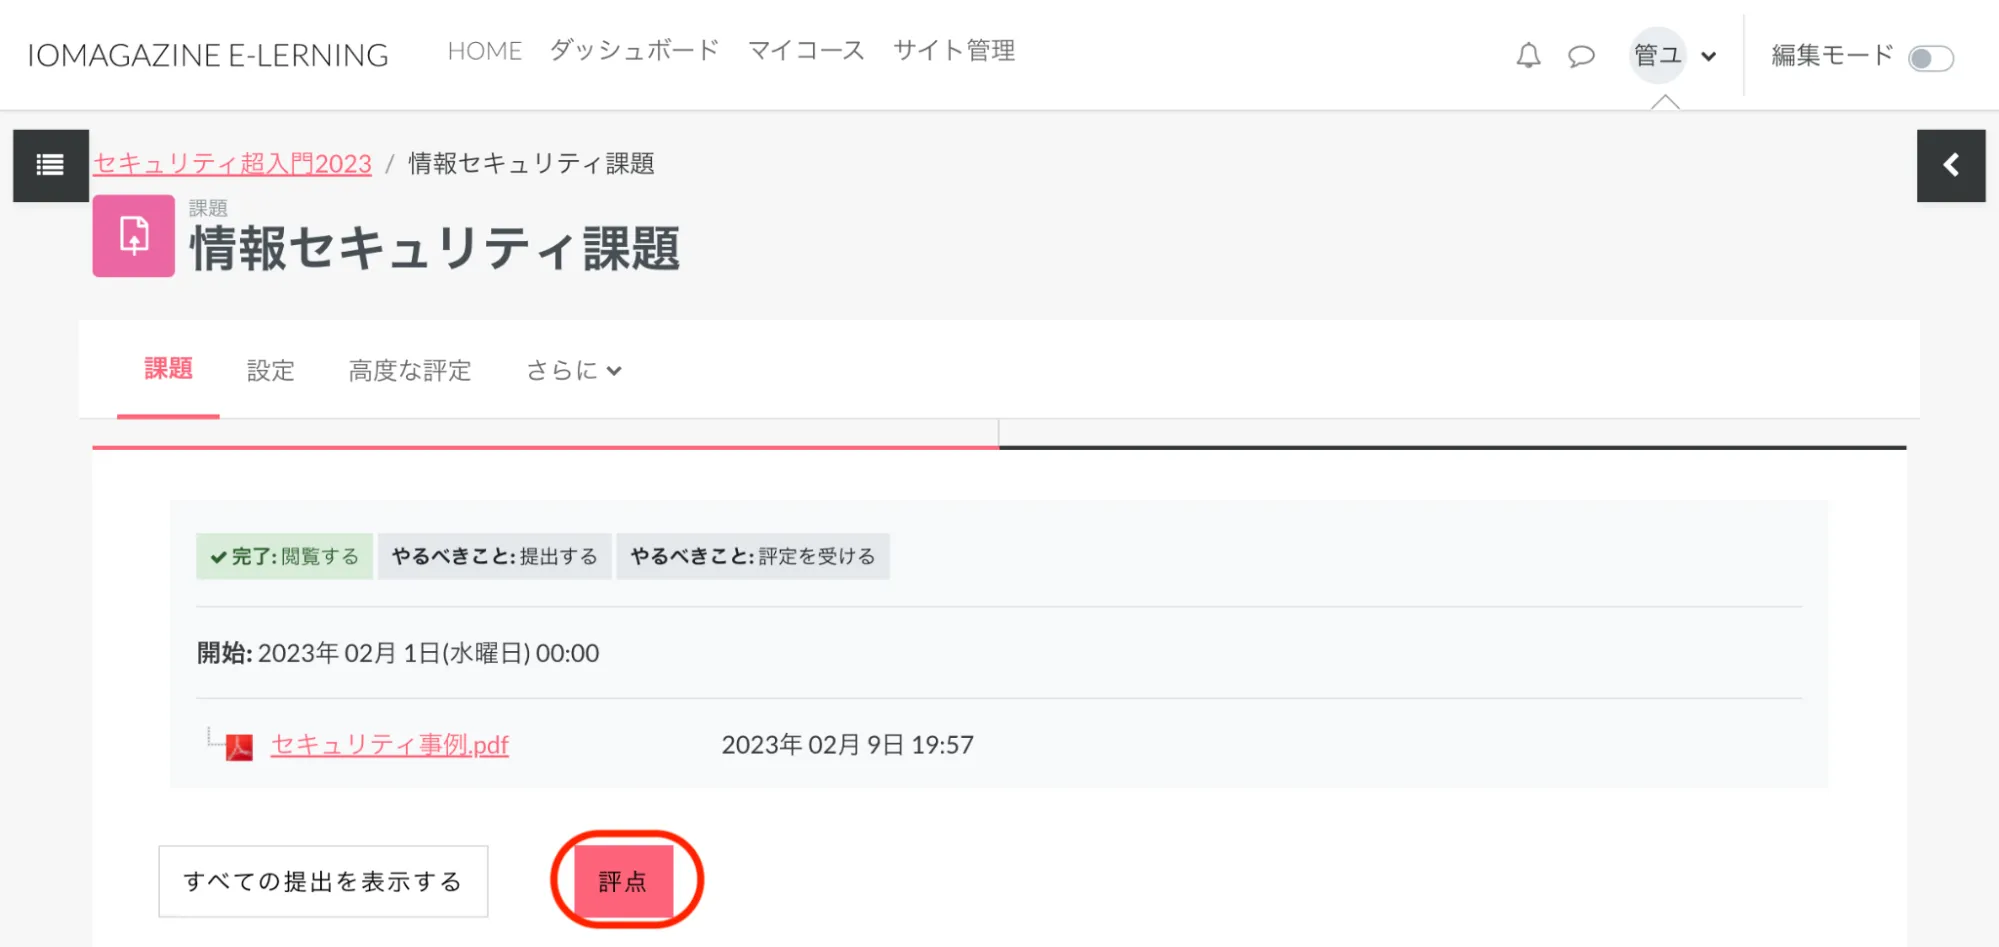
Task: Go to セキュリティ超入門2023 breadcrumb
Action: (232, 163)
